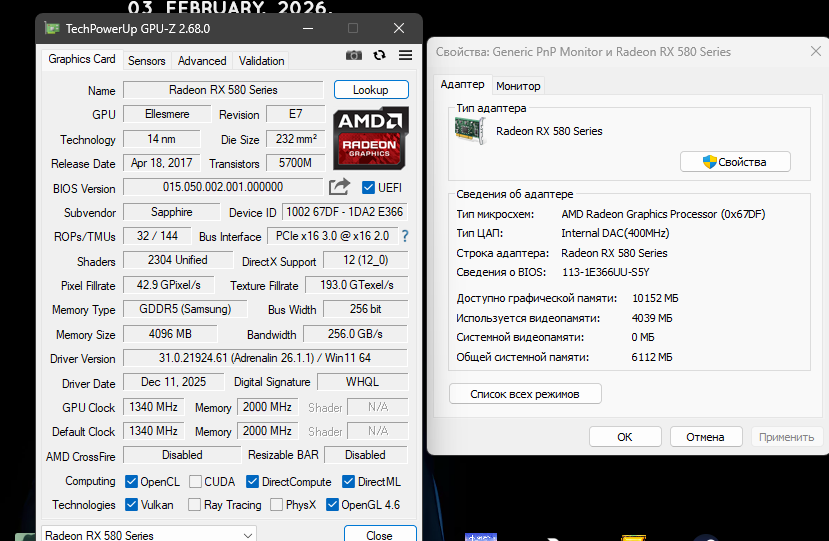The width and height of the screenshot is (829, 541).
Task: Uncheck the Vulkan checkbox
Action: coord(132,505)
